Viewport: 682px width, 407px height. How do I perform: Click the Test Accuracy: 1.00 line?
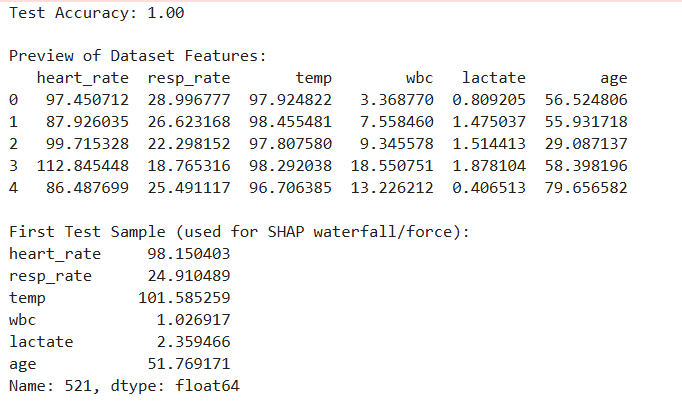[x=96, y=14]
